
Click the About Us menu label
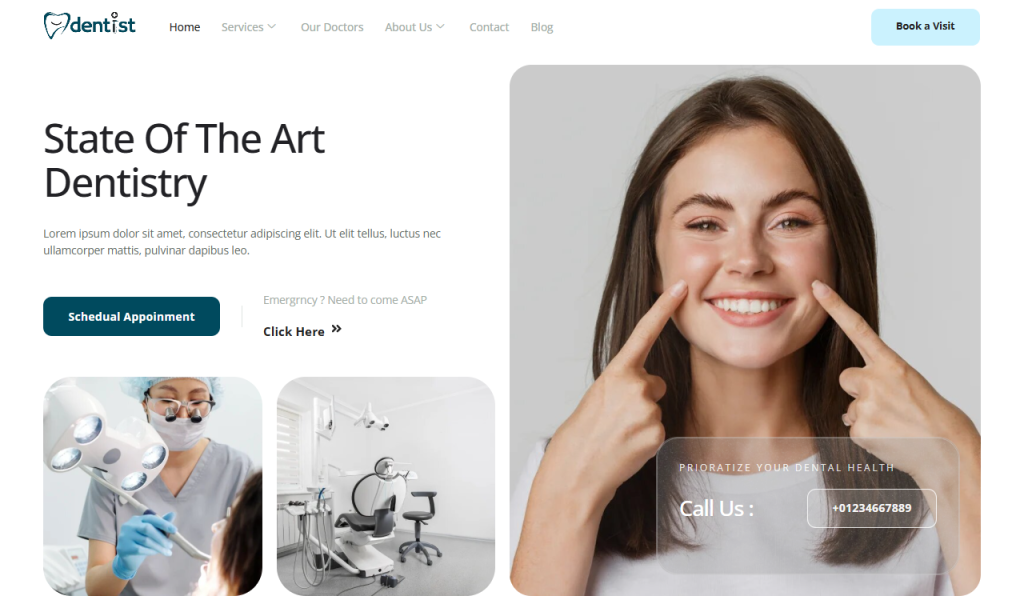coord(408,27)
